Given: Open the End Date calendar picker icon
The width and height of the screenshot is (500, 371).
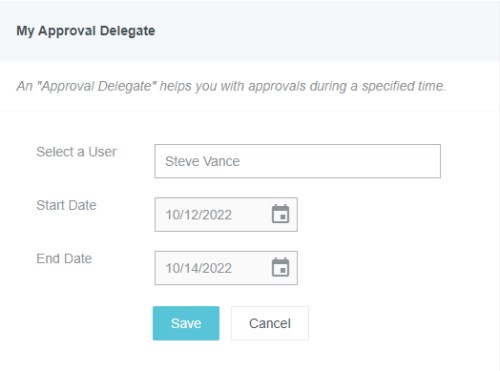Looking at the screenshot, I should 280,267.
